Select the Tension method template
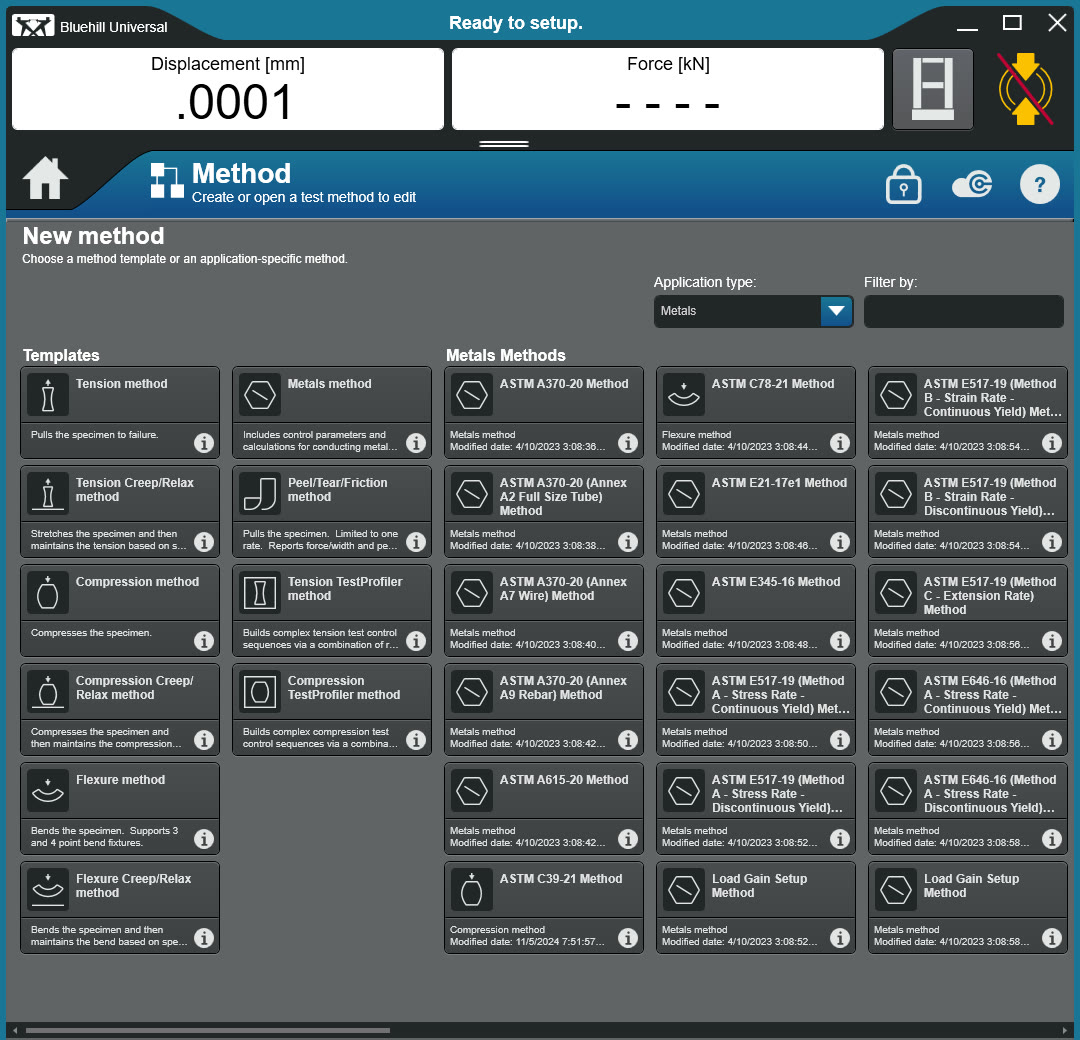The image size is (1080, 1040). 120,413
